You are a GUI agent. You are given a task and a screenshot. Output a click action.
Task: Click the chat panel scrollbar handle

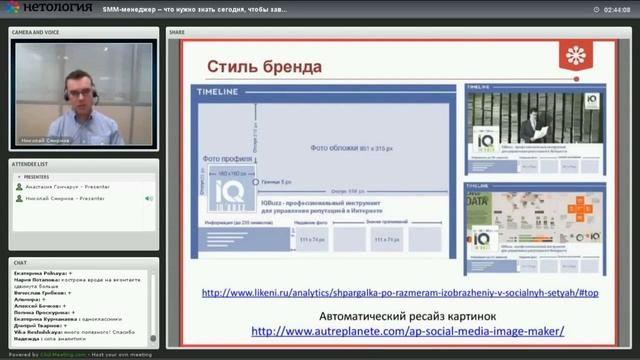click(x=153, y=338)
